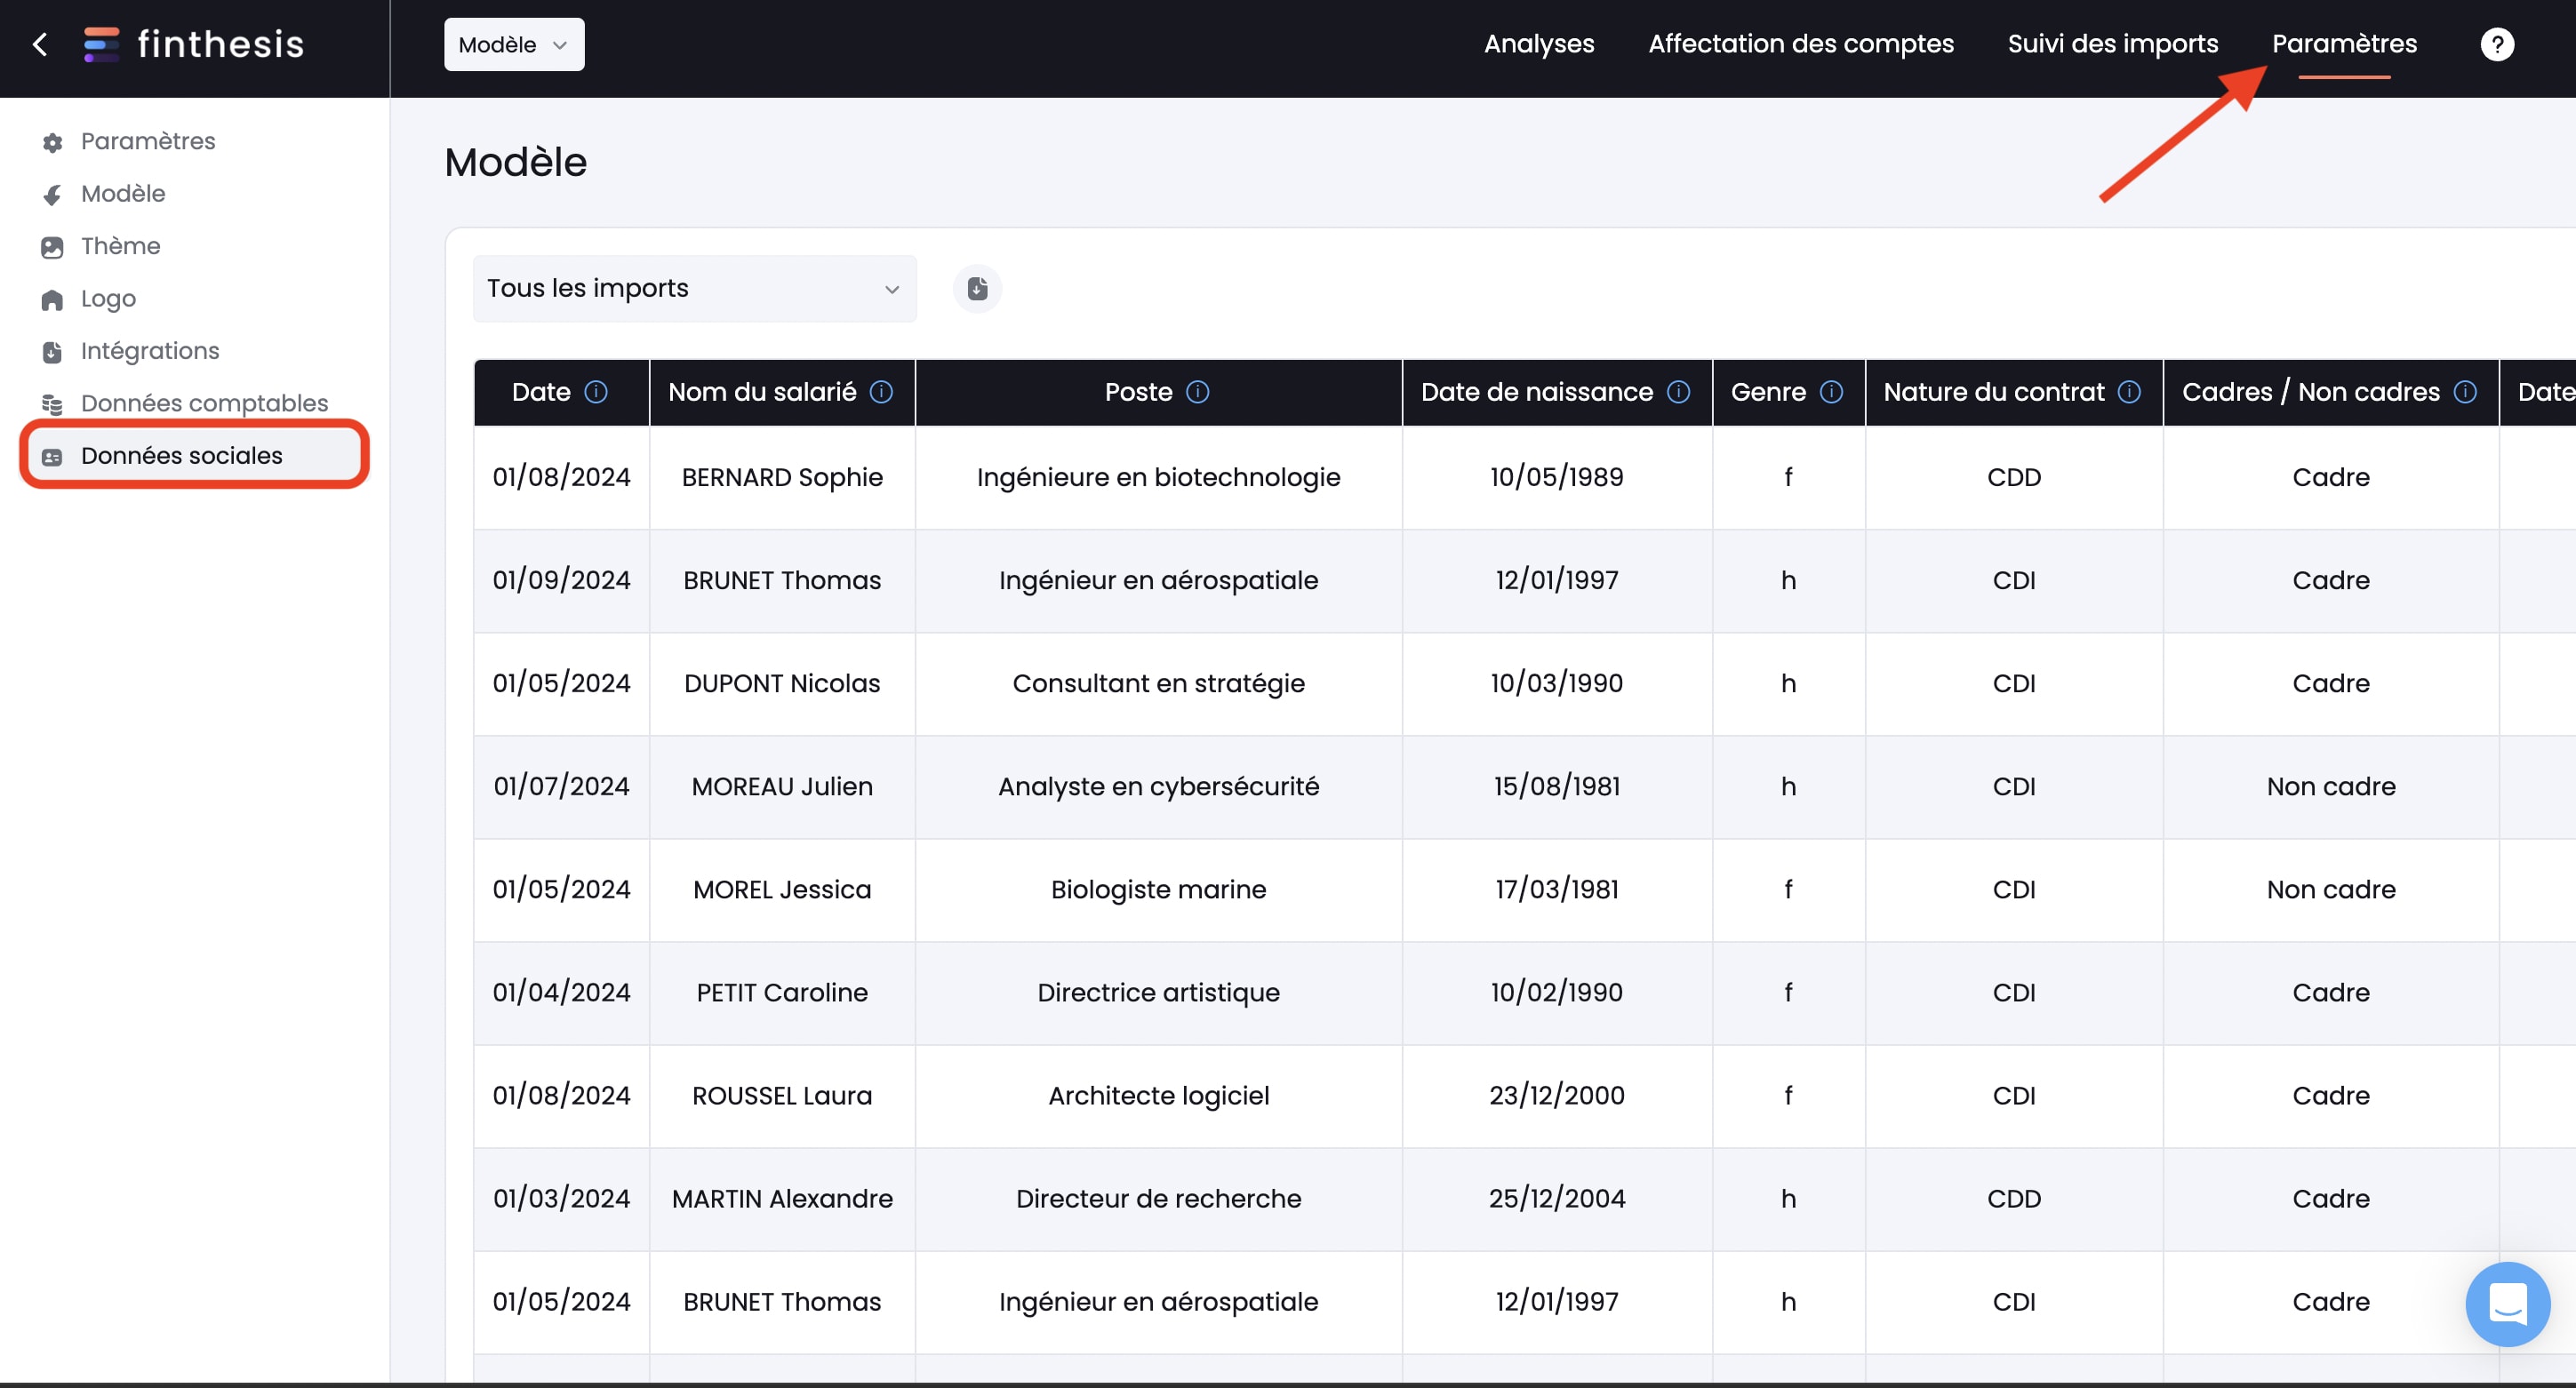Click Directrice artistique cell
The width and height of the screenshot is (2576, 1388).
click(x=1158, y=992)
